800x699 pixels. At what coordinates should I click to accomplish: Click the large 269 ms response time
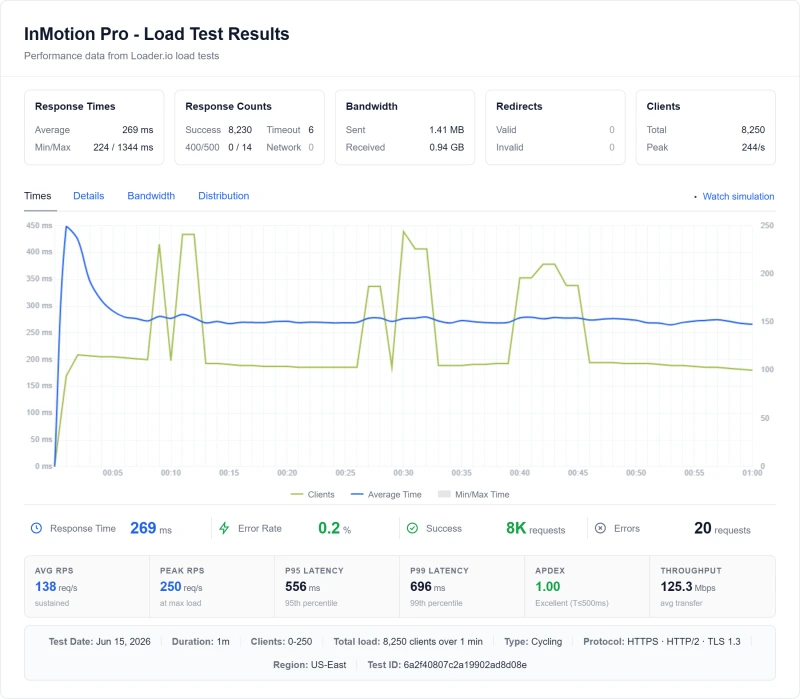pos(151,528)
